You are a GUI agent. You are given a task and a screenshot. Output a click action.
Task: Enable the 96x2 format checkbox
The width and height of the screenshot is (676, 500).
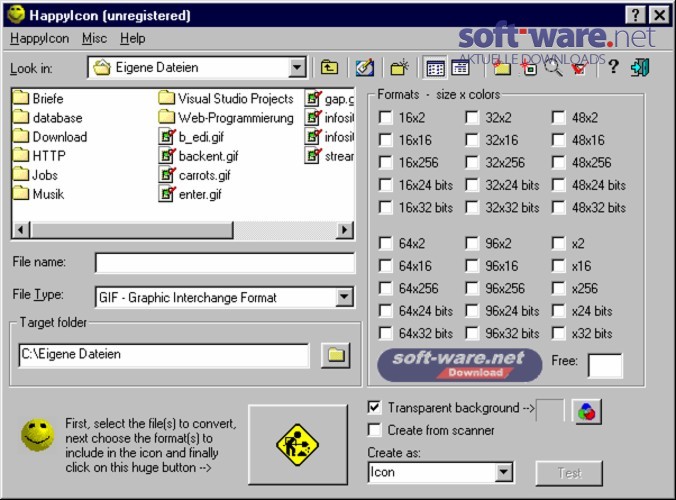tap(472, 244)
